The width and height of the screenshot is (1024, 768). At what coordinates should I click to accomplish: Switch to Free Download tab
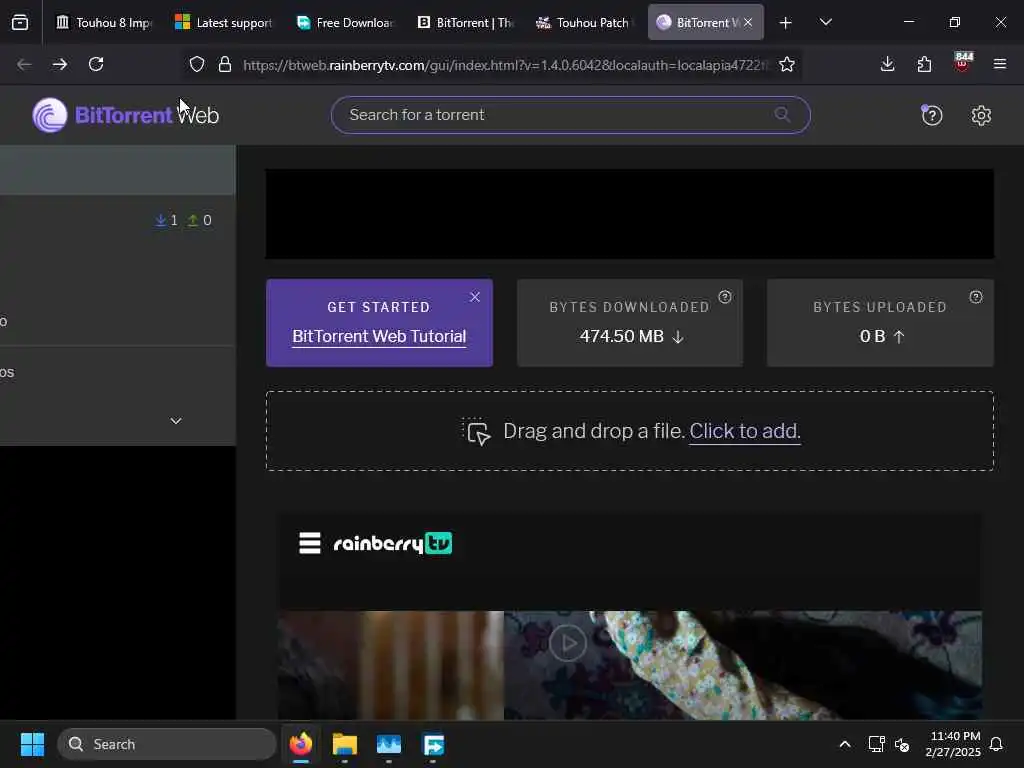tap(345, 23)
